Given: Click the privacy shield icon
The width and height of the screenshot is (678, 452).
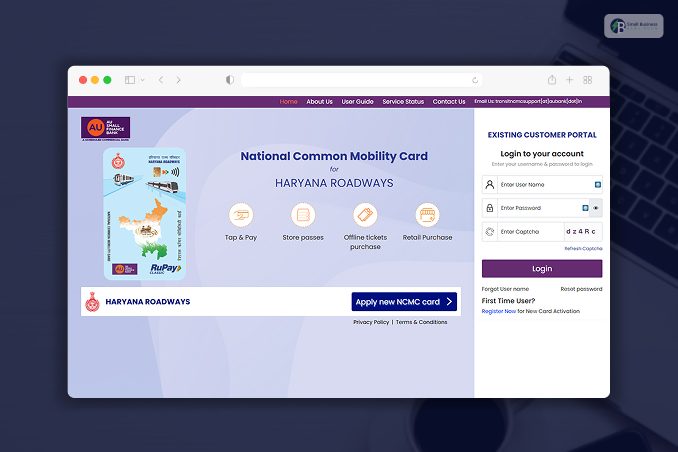Looking at the screenshot, I should (230, 80).
